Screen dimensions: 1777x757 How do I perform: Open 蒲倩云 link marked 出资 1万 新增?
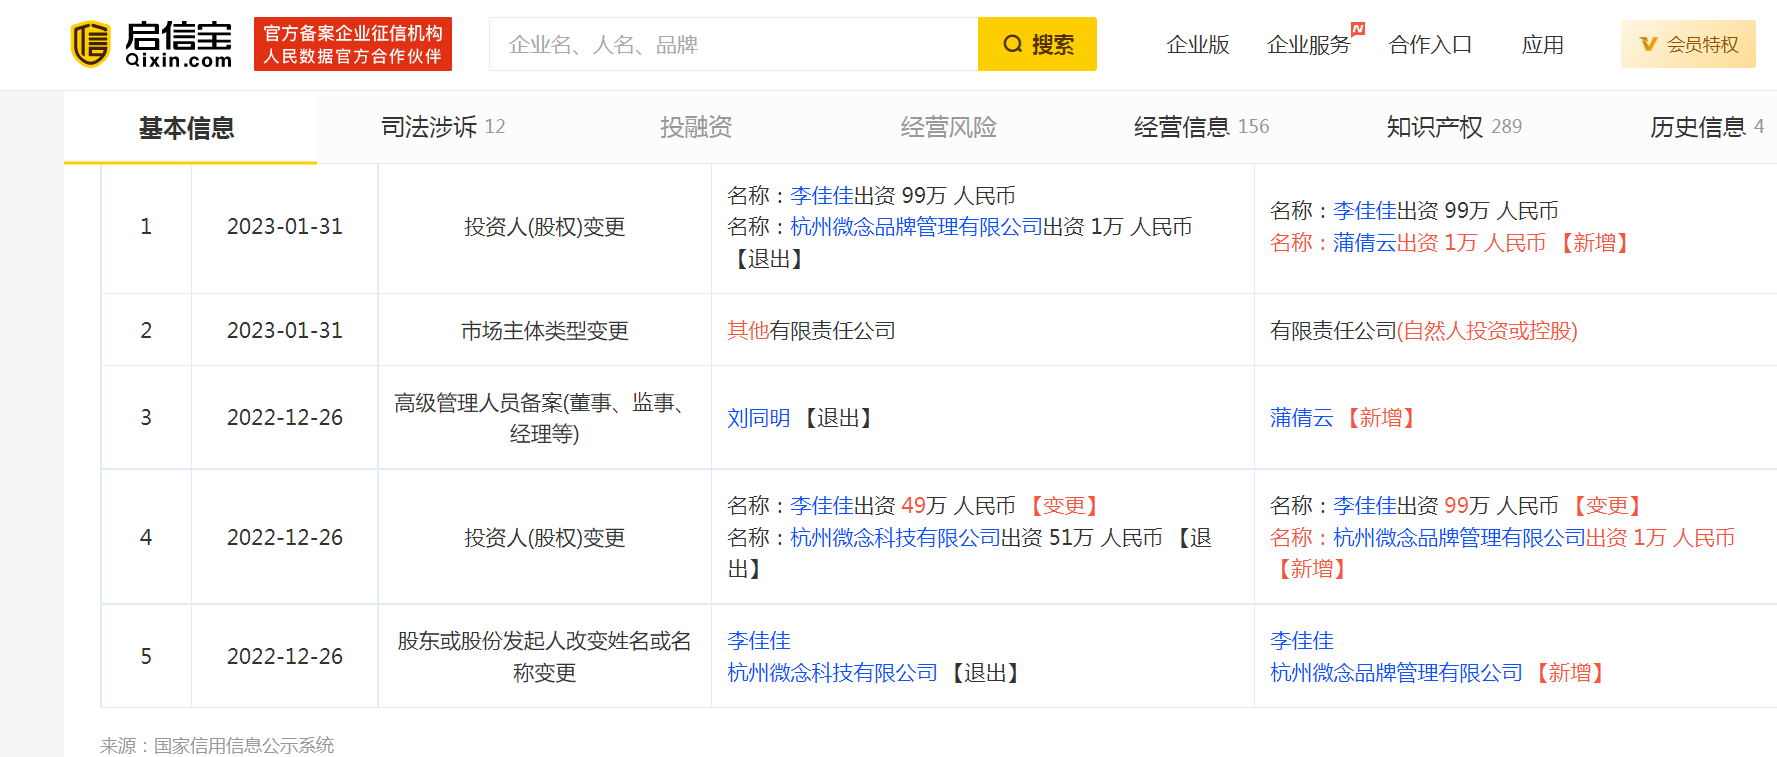(1364, 243)
